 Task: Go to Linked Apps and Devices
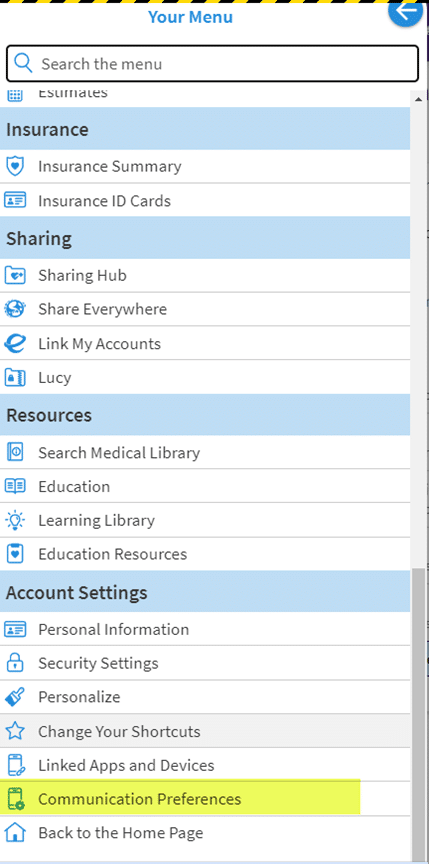click(205, 765)
